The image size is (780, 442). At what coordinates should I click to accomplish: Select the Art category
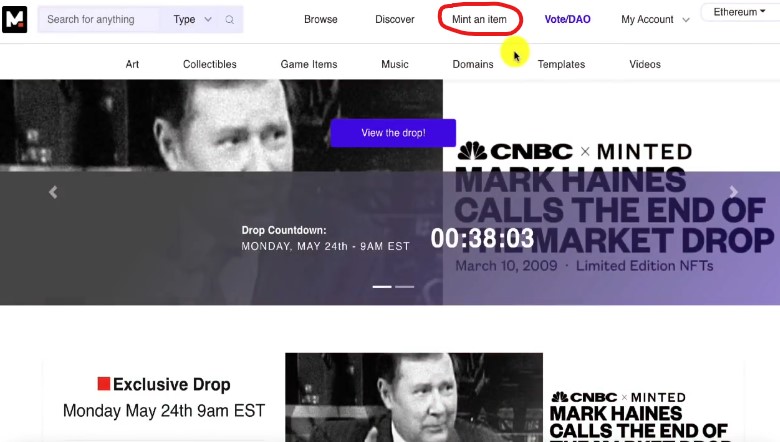(x=132, y=64)
